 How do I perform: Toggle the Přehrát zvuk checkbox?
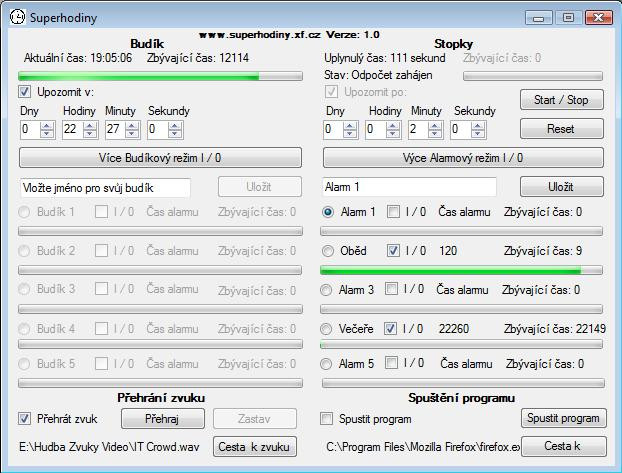(x=25, y=418)
